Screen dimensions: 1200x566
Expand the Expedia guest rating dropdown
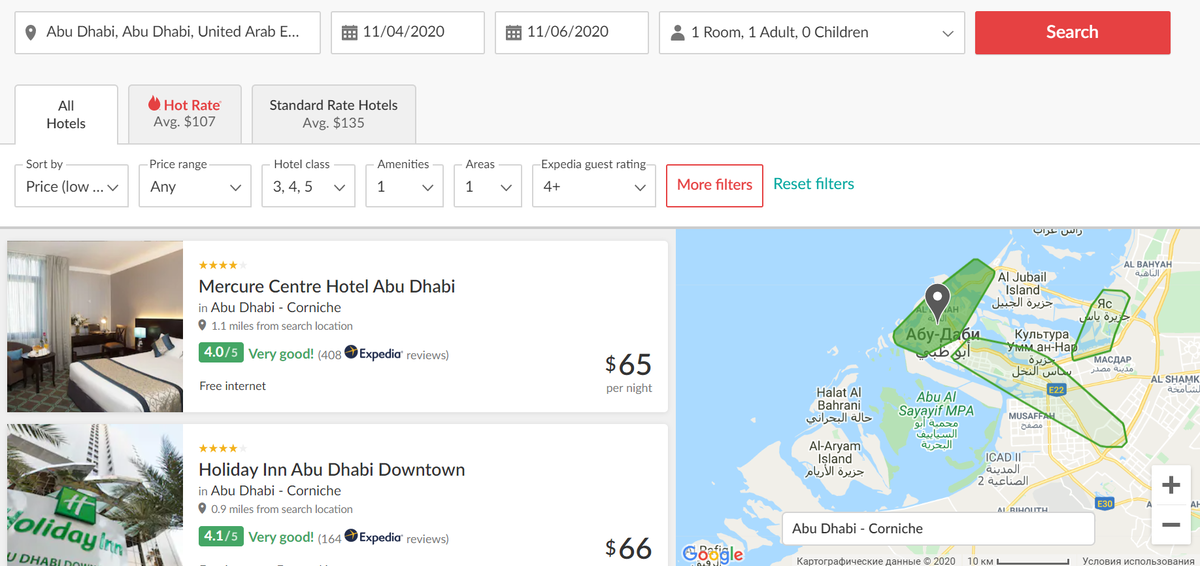point(593,187)
